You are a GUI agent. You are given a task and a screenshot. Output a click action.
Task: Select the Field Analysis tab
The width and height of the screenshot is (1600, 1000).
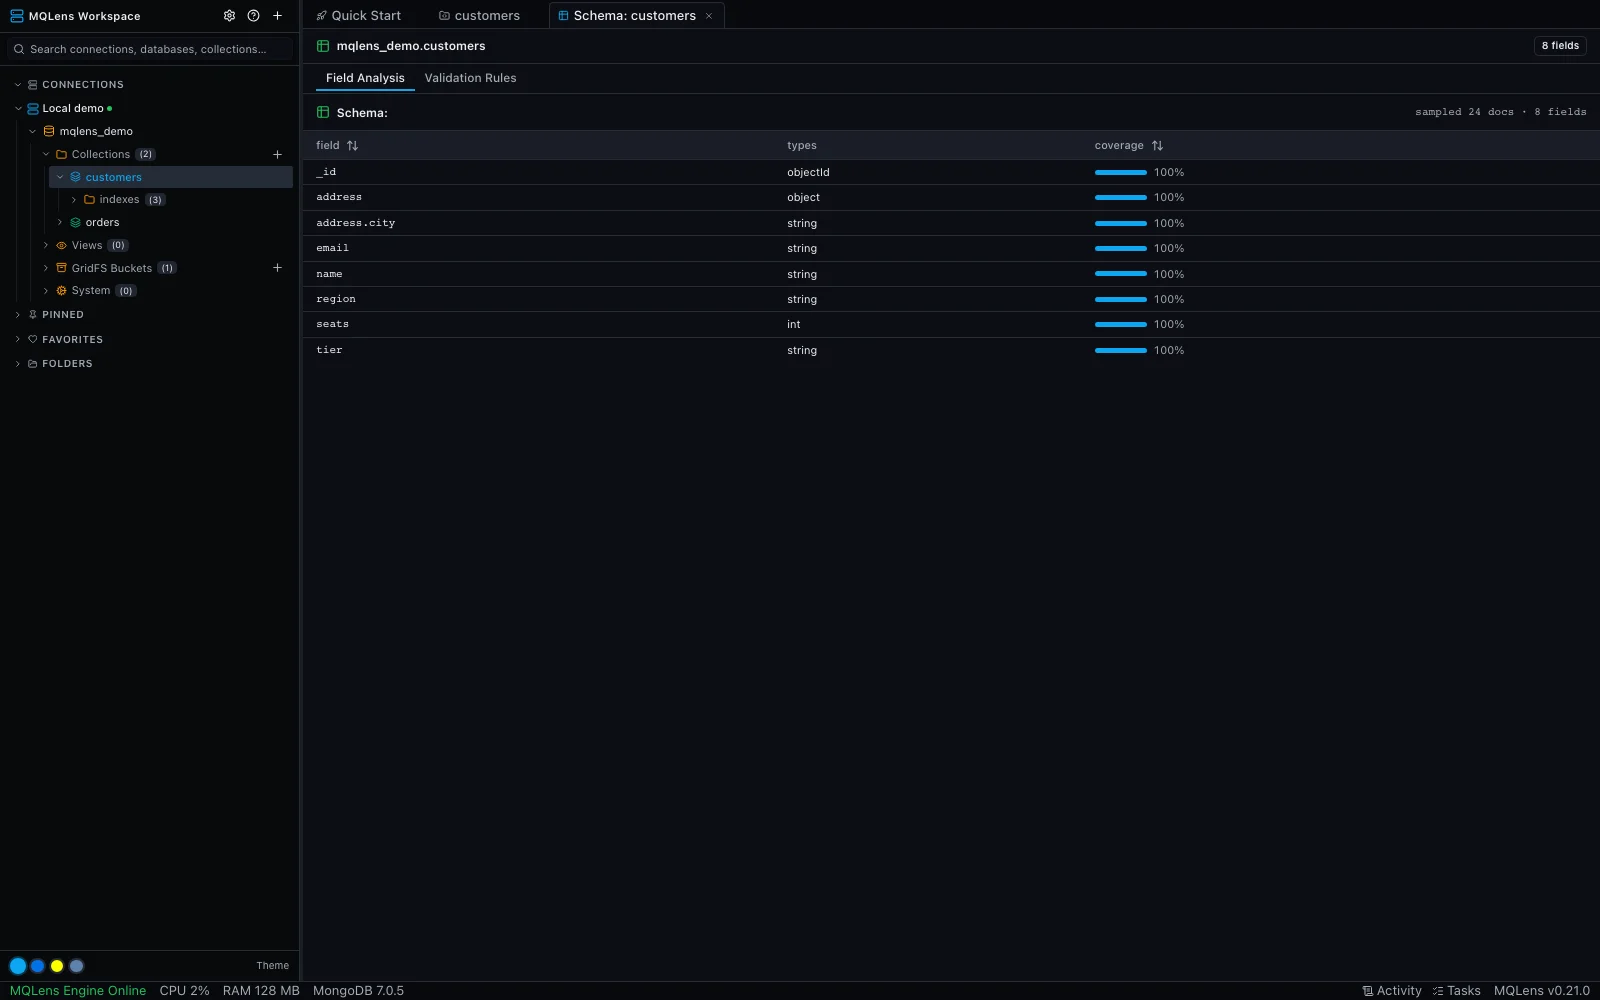tap(365, 78)
